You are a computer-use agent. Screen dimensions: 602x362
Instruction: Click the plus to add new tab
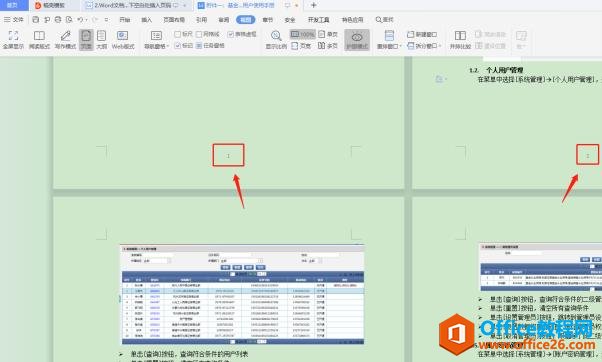(x=314, y=5)
